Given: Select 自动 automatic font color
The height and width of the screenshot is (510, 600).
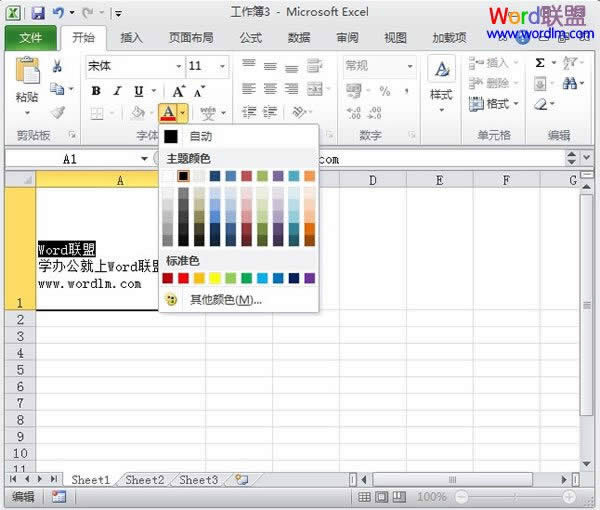Looking at the screenshot, I should (x=200, y=136).
